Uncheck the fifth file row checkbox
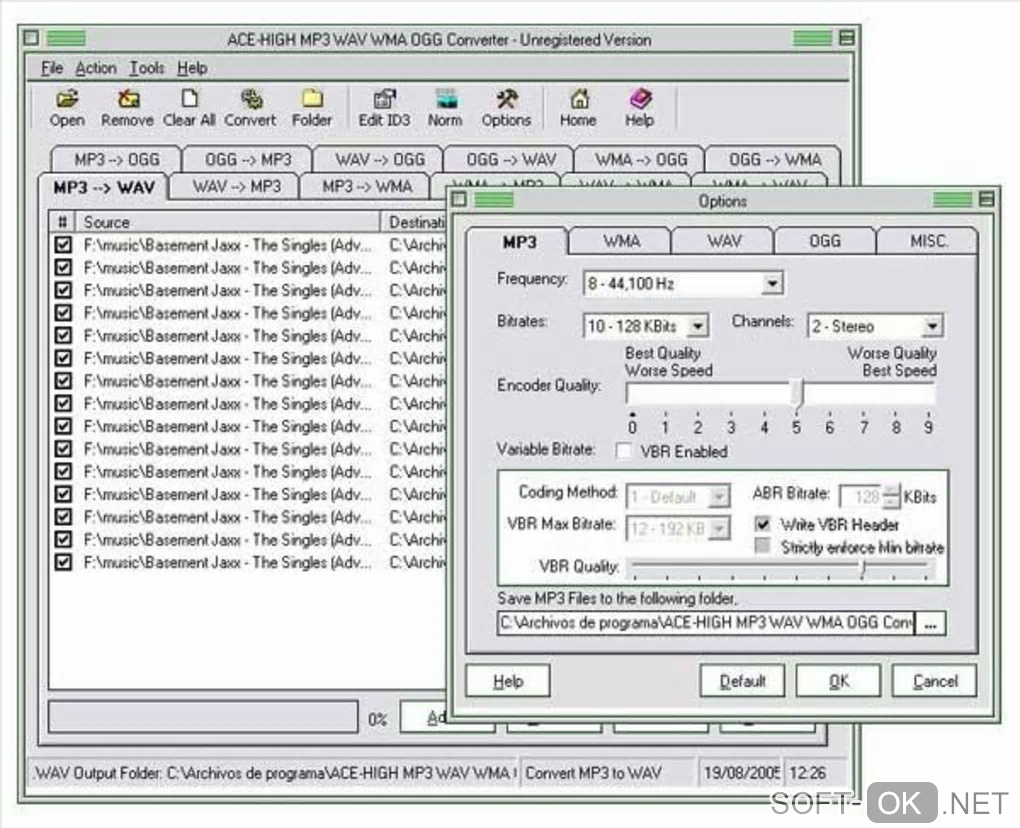Screen dimensions: 1020x828 pos(63,336)
